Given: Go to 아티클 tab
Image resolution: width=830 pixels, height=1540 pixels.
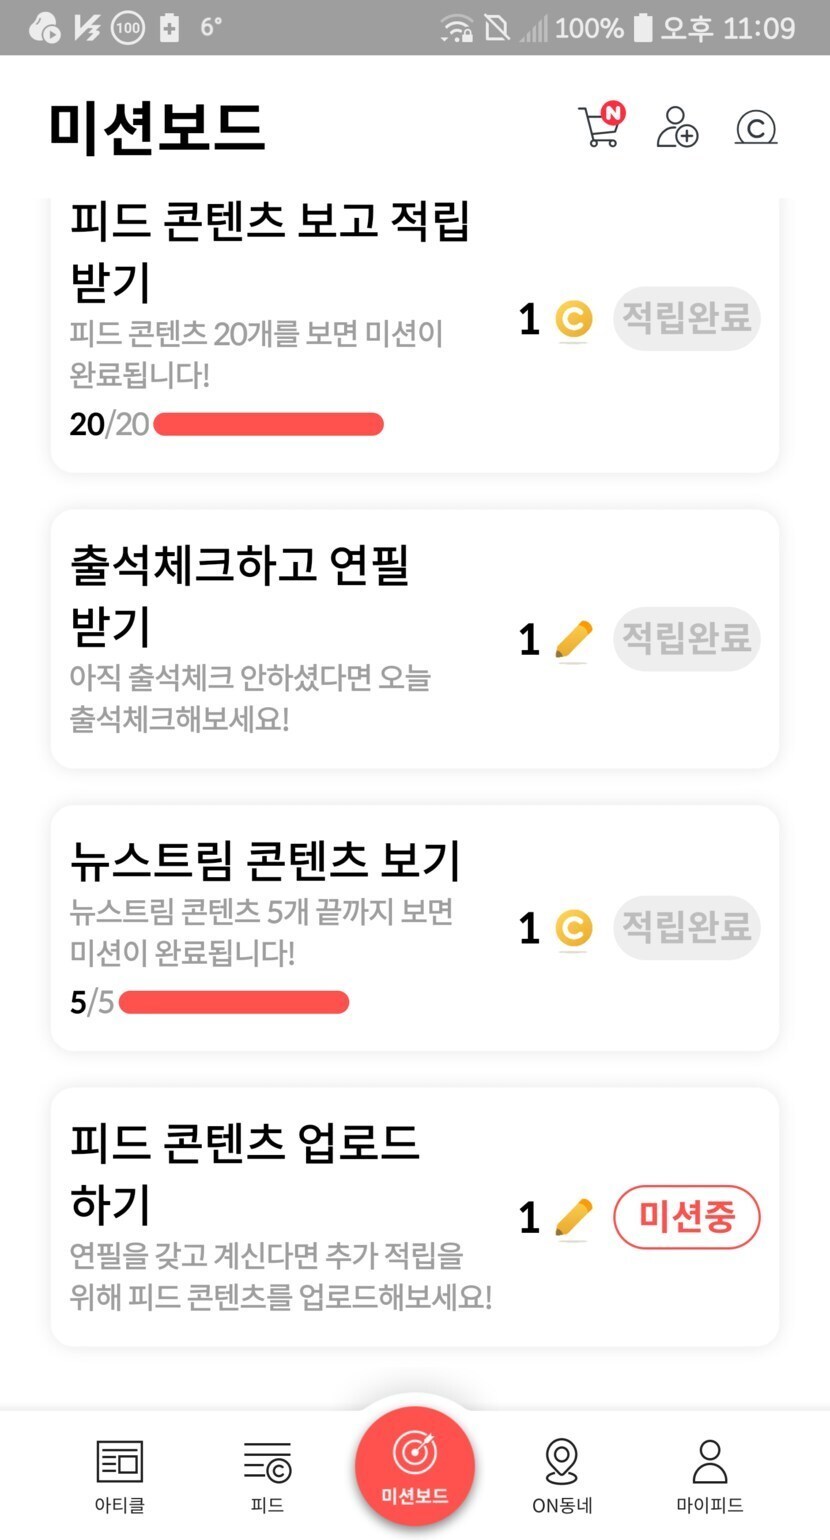Looking at the screenshot, I should pos(120,1474).
